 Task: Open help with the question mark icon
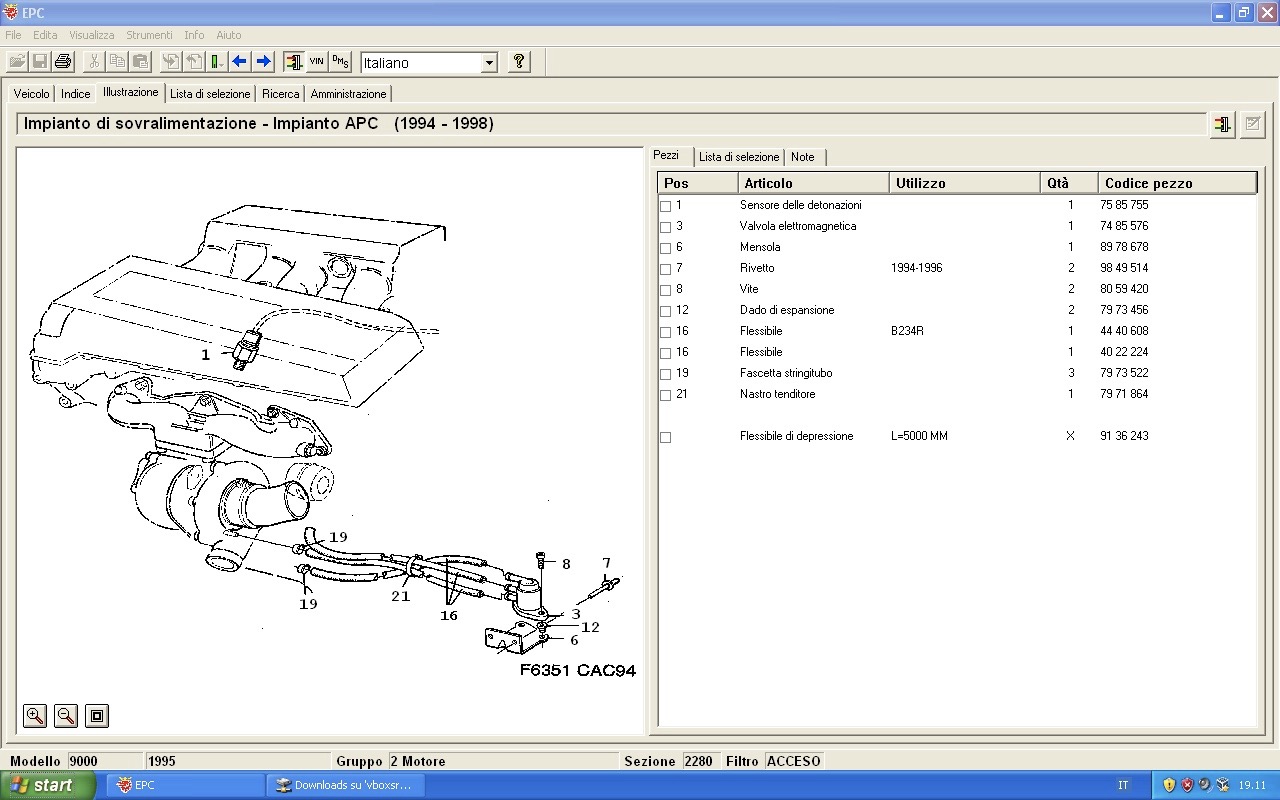coord(518,62)
